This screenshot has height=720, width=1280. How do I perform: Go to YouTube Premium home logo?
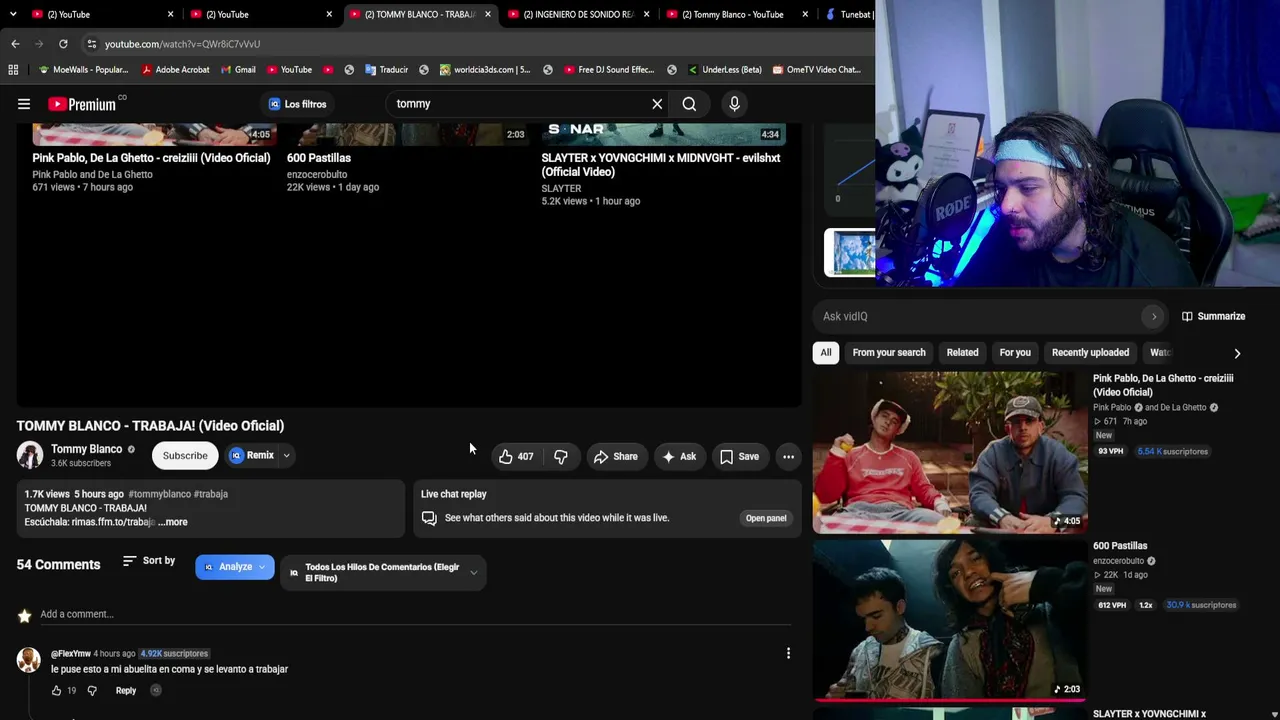click(82, 104)
